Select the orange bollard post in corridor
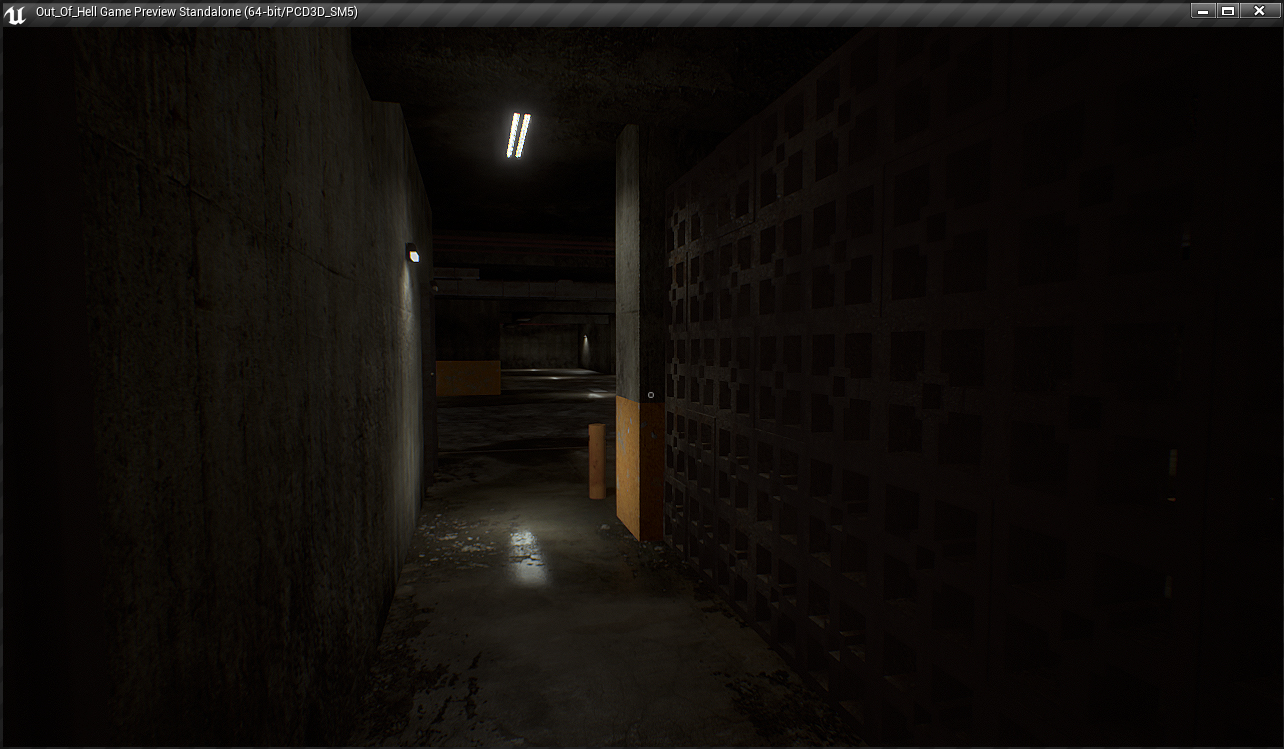This screenshot has height=749, width=1284. 597,460
